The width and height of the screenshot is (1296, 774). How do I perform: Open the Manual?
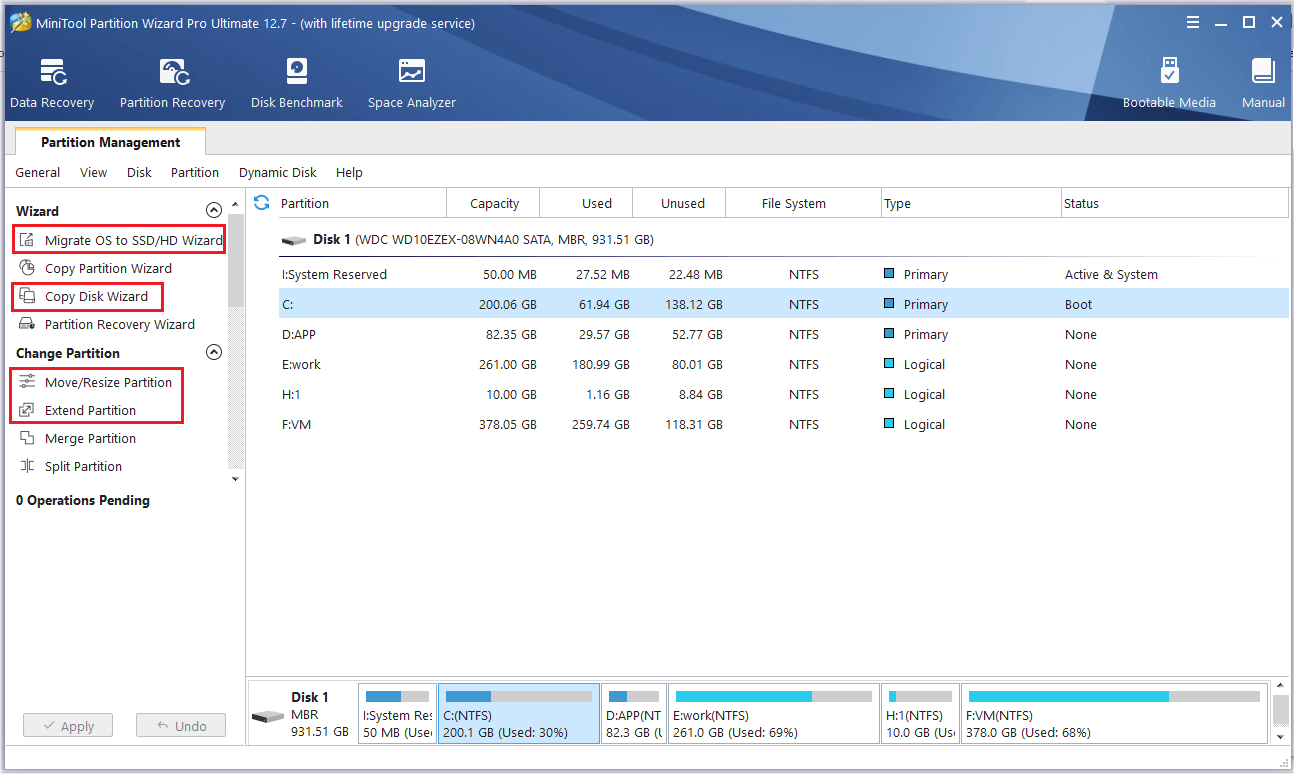click(x=1263, y=84)
